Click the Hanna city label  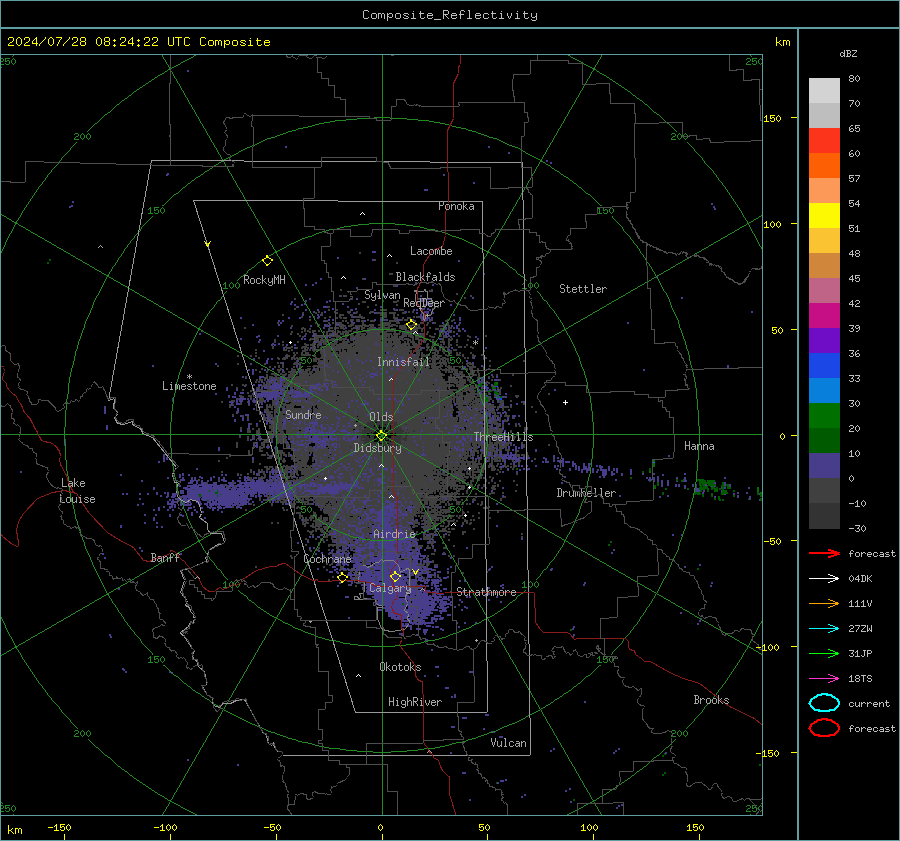[x=699, y=446]
